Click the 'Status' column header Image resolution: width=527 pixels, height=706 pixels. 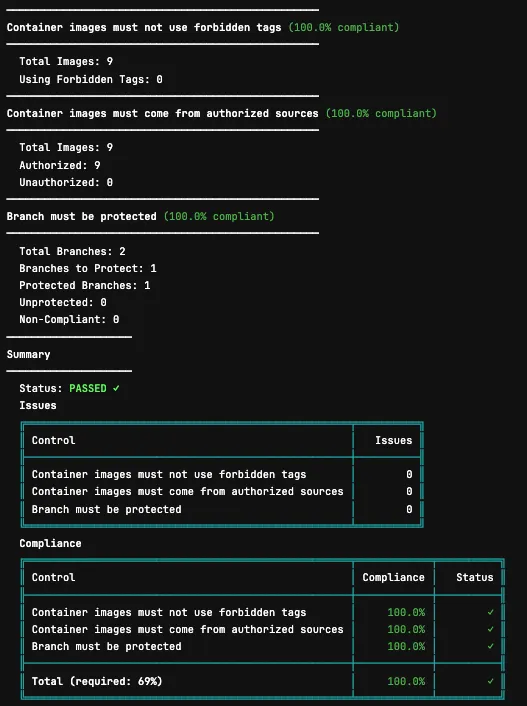pyautogui.click(x=475, y=577)
